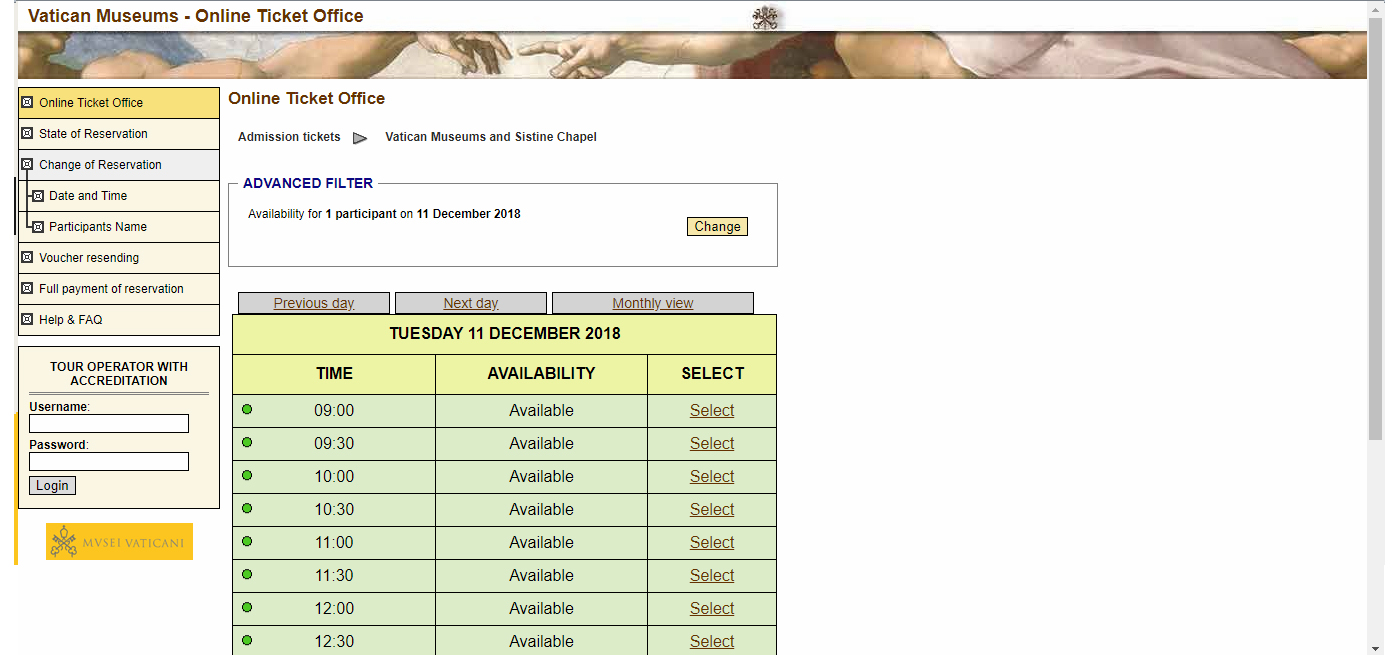Select the 11:30 time slot
Viewport: 1400px width, 655px height.
coord(712,576)
